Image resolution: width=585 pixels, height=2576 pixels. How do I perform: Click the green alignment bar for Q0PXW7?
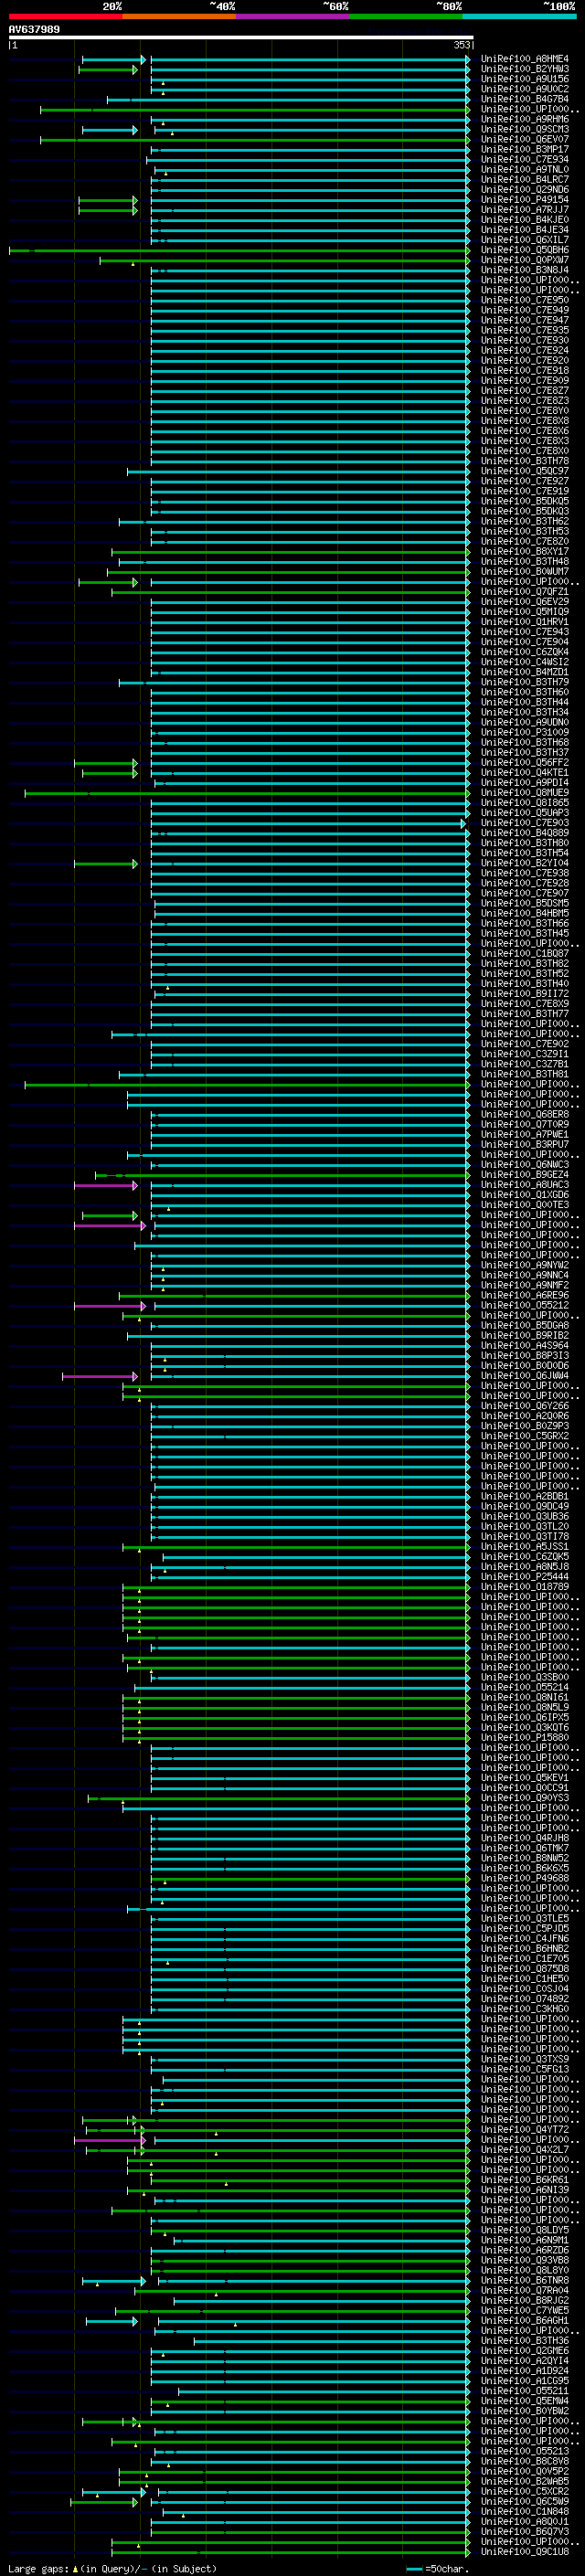pyautogui.click(x=285, y=261)
